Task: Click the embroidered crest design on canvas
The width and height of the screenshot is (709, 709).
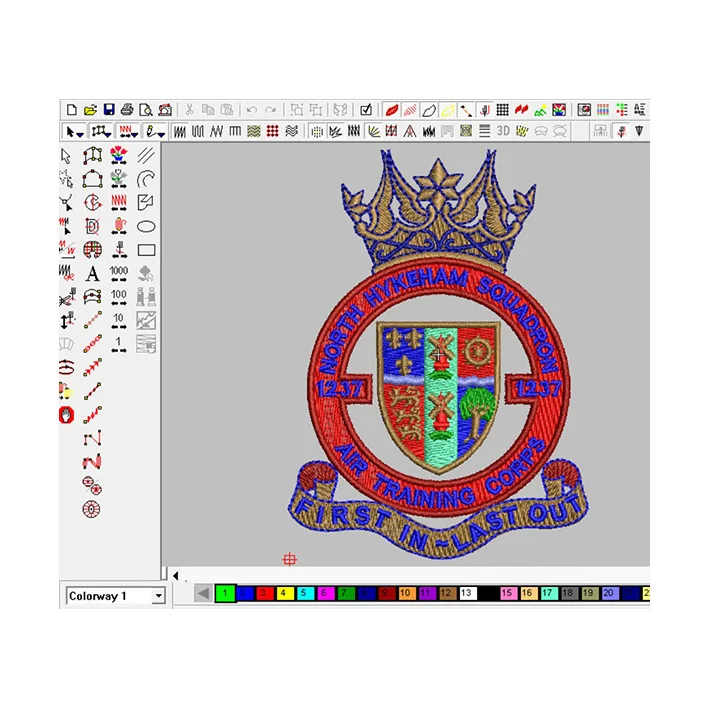Action: click(438, 353)
